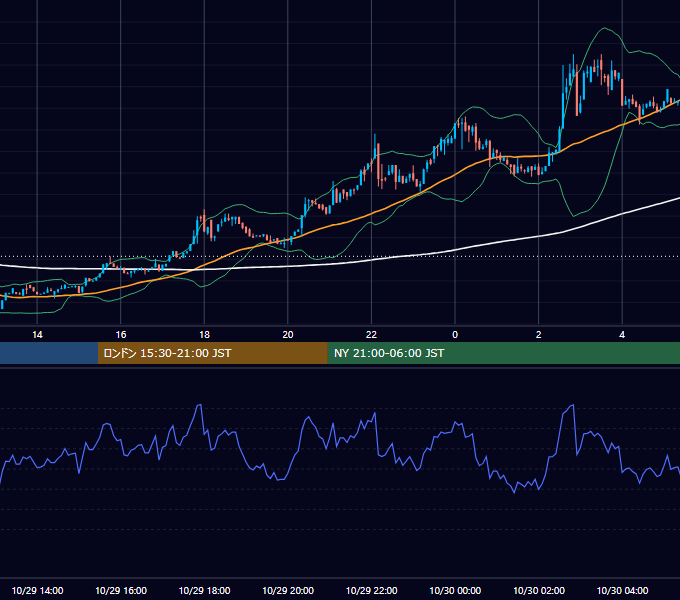680x600 pixels.
Task: Click the 0 hour label on the chart axis
Action: [x=455, y=335]
